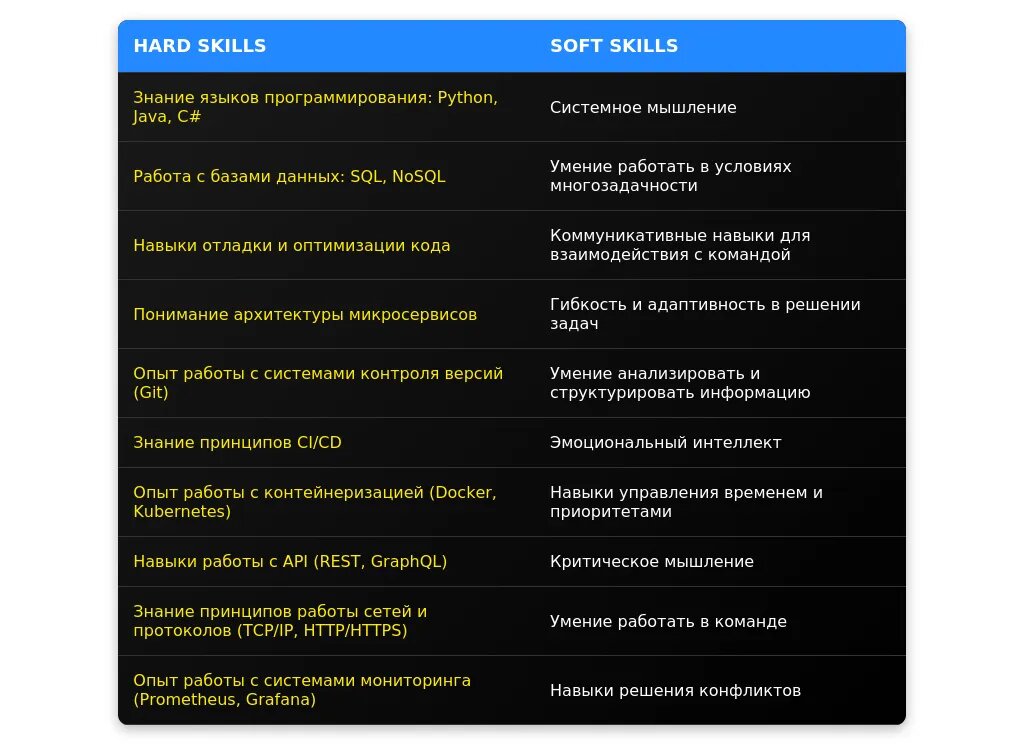
Task: Click 'Знание принципов CI/CD' cell
Action: [327, 443]
